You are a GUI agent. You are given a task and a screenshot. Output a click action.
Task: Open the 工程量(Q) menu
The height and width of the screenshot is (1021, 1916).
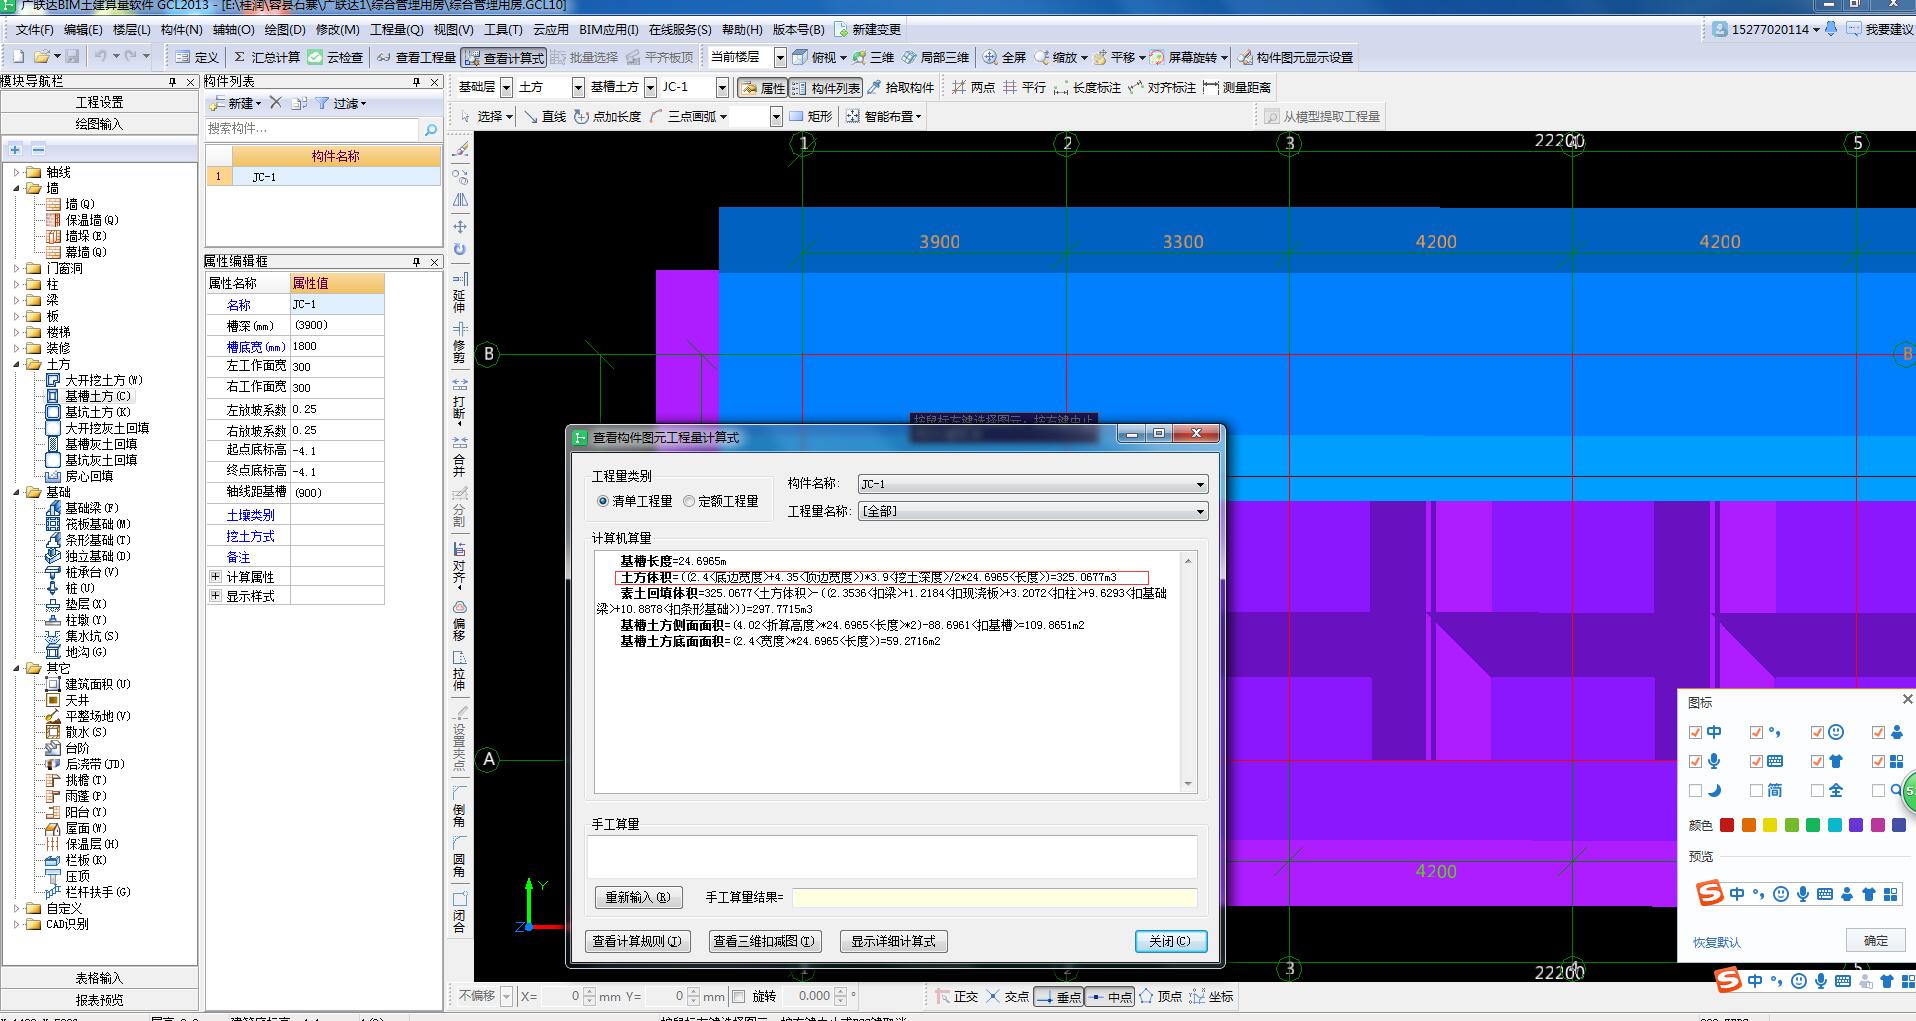click(397, 29)
